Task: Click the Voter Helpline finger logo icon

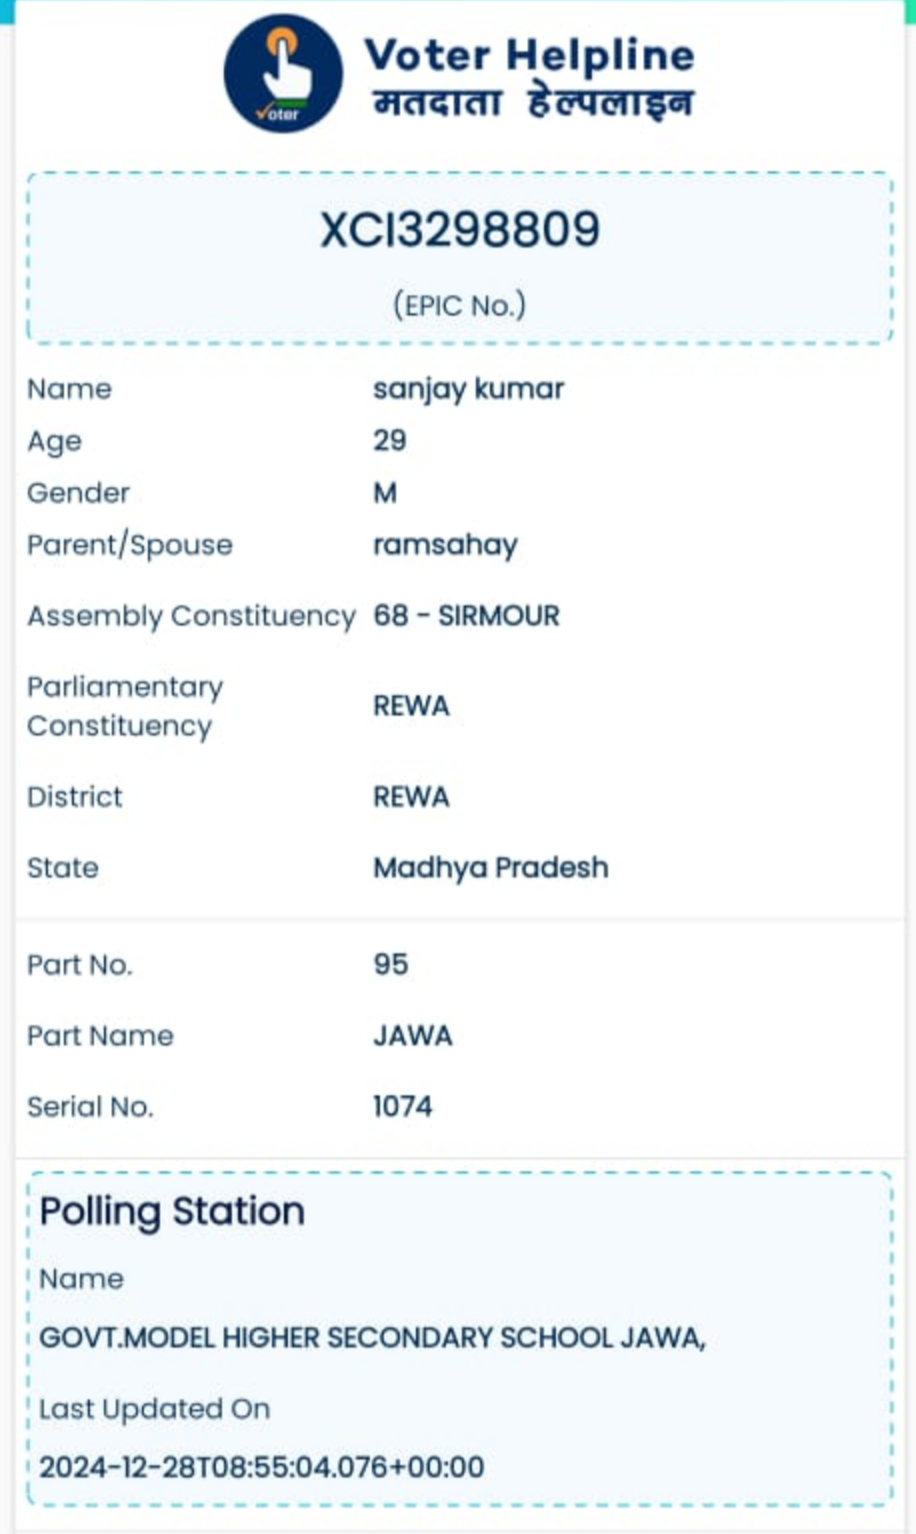Action: pos(283,74)
